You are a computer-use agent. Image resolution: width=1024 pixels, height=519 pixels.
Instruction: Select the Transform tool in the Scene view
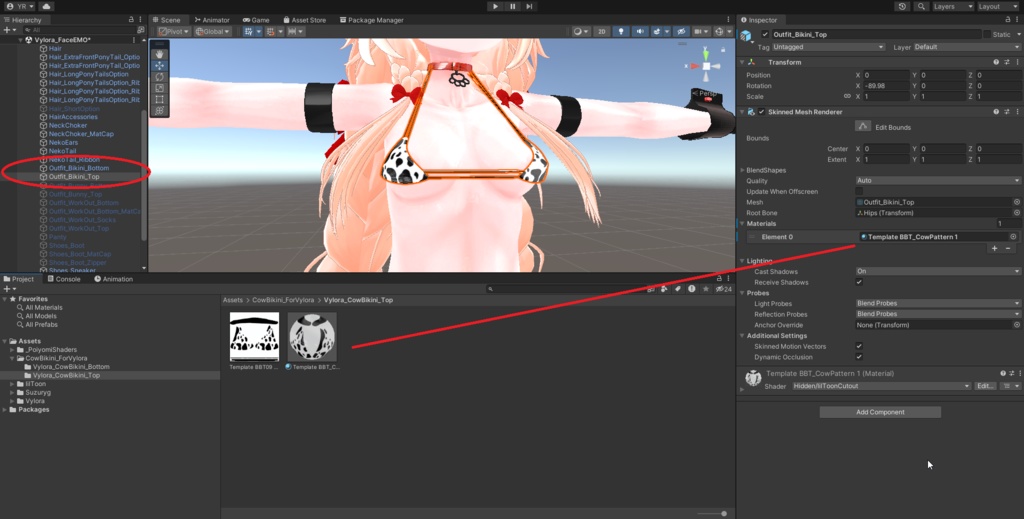(159, 111)
